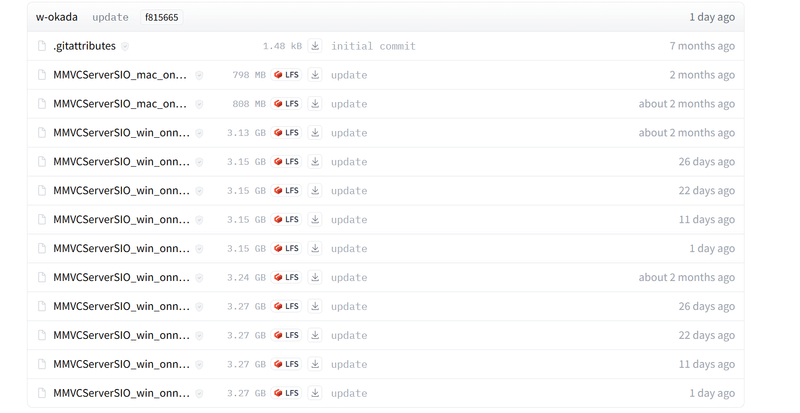Download the 3.27 GB file from 11 days ago

[315, 364]
